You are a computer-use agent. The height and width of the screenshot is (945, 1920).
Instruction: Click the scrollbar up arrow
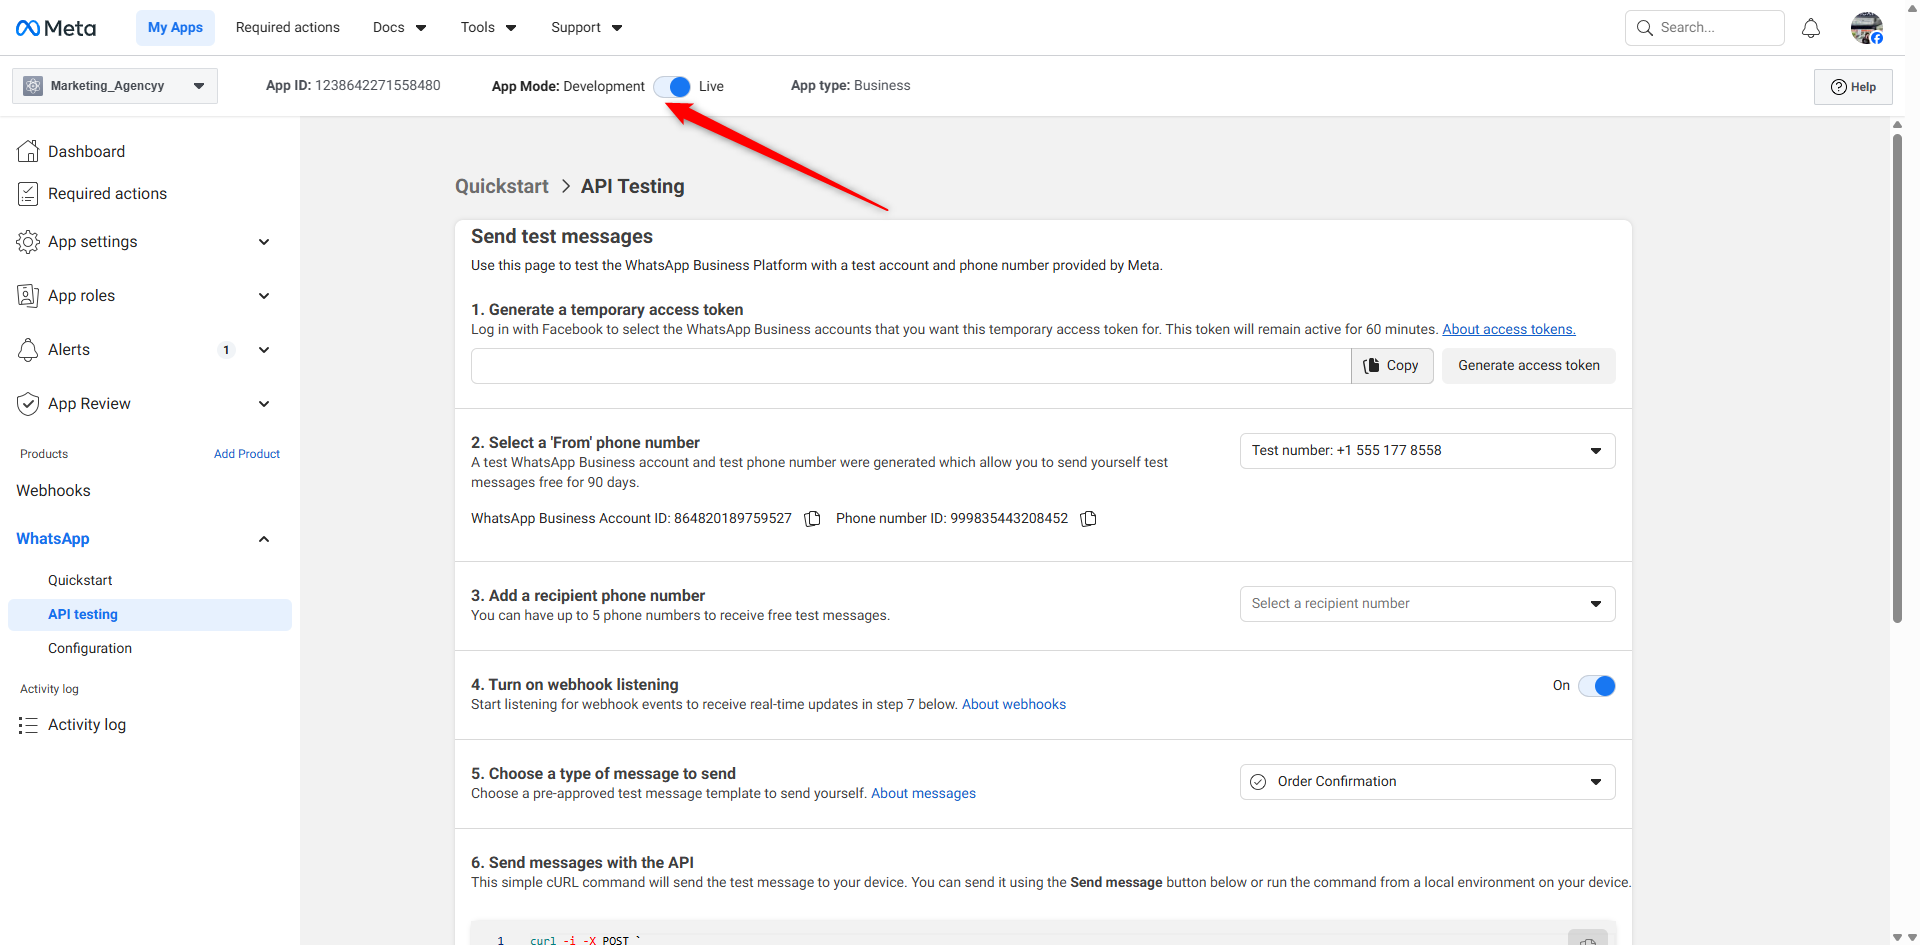1897,125
